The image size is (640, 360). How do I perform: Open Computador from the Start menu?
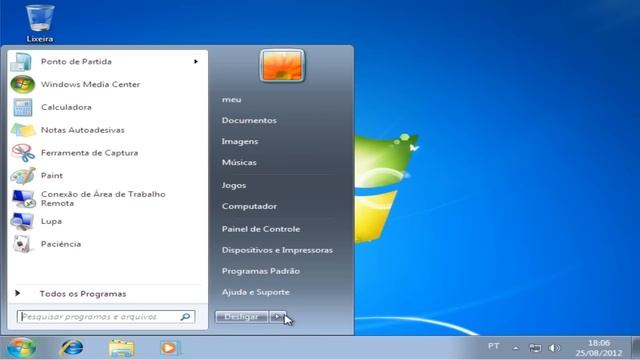pos(249,206)
